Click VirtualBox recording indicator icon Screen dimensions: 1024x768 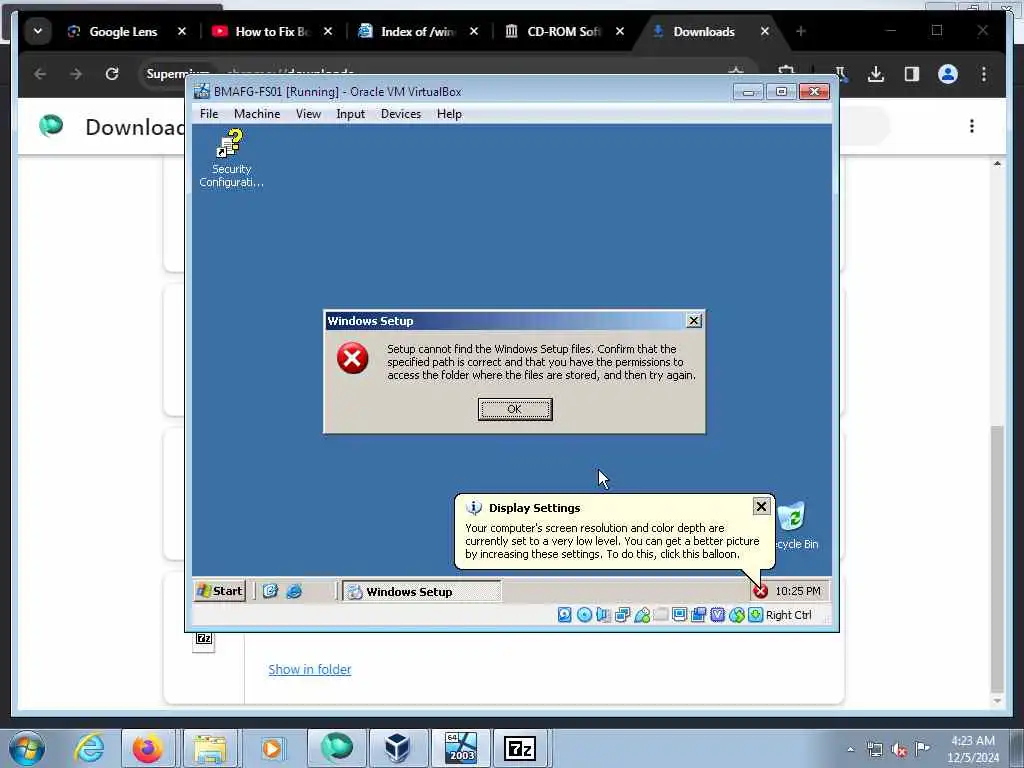(699, 615)
